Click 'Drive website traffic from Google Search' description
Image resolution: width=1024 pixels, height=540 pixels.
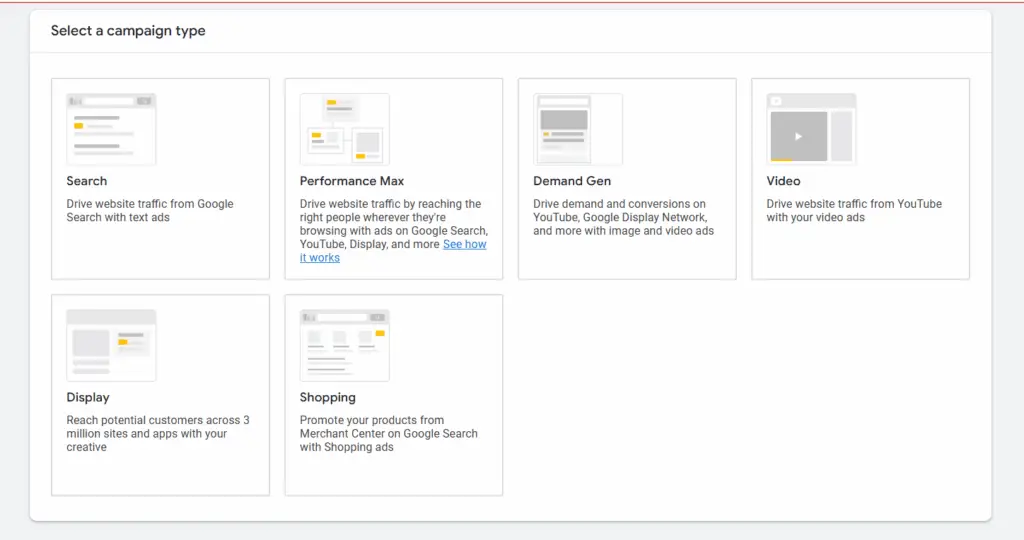(x=150, y=211)
